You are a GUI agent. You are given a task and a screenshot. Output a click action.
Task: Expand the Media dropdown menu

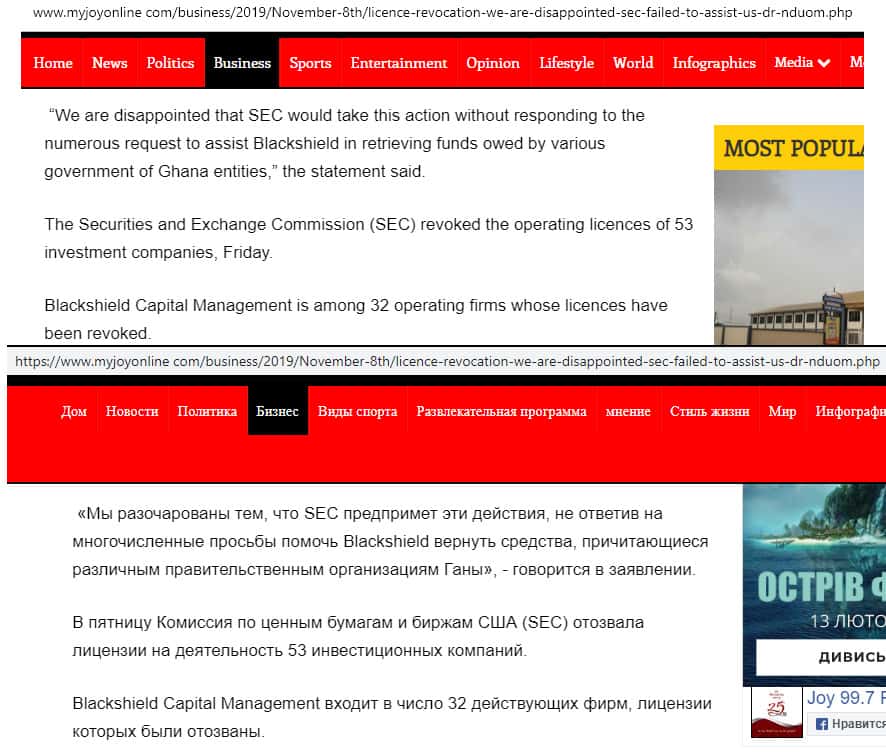802,63
